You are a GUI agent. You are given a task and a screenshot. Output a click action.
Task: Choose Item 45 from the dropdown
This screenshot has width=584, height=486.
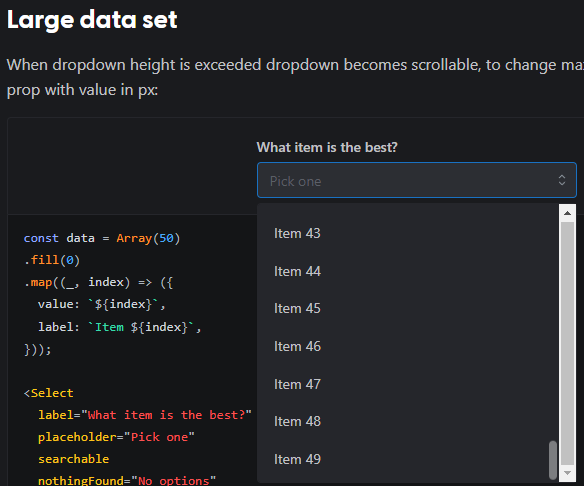[x=408, y=309]
